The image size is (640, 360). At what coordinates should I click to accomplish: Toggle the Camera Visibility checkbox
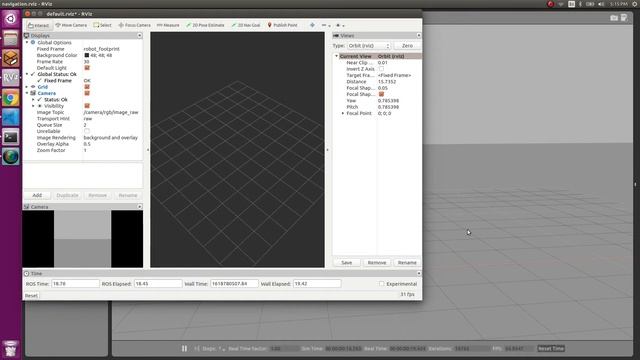[x=87, y=106]
